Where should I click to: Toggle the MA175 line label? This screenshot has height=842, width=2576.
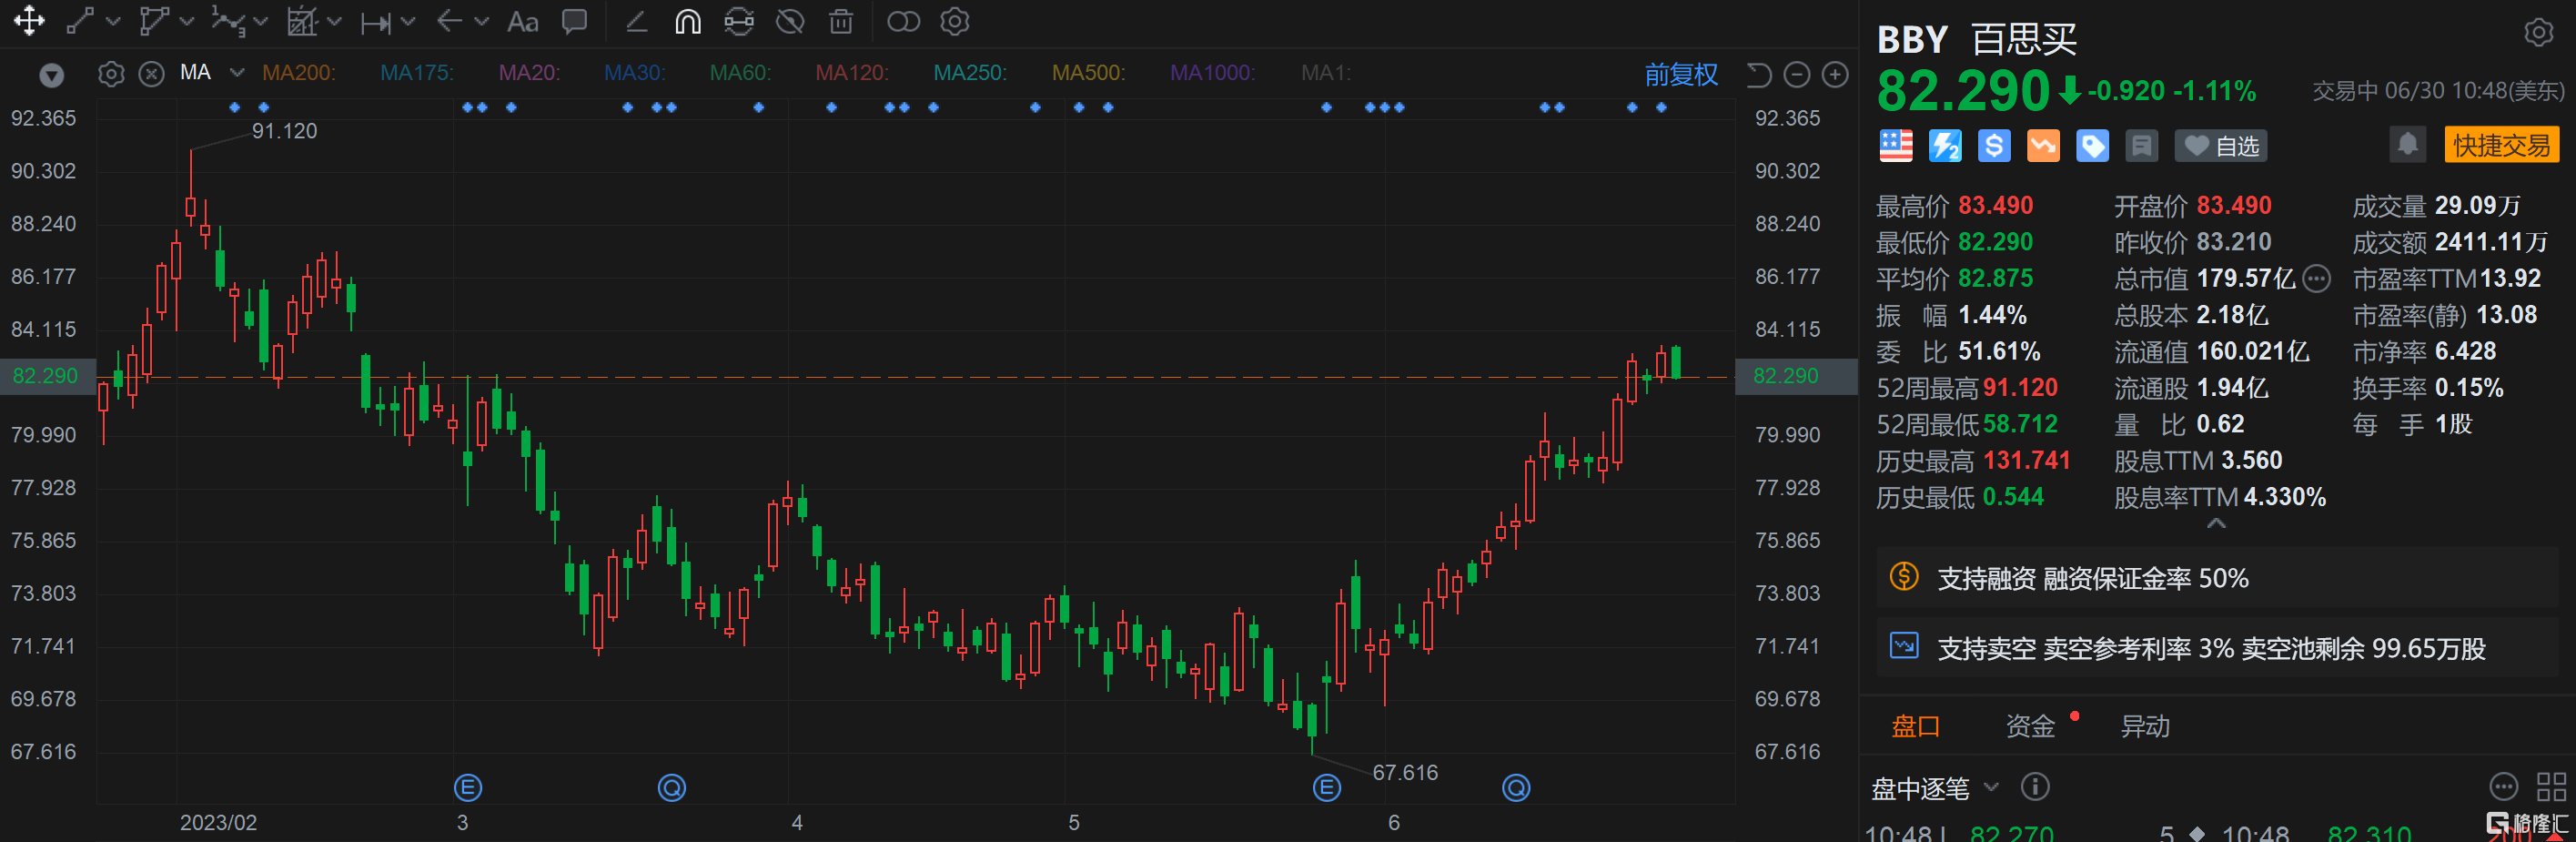[x=417, y=73]
